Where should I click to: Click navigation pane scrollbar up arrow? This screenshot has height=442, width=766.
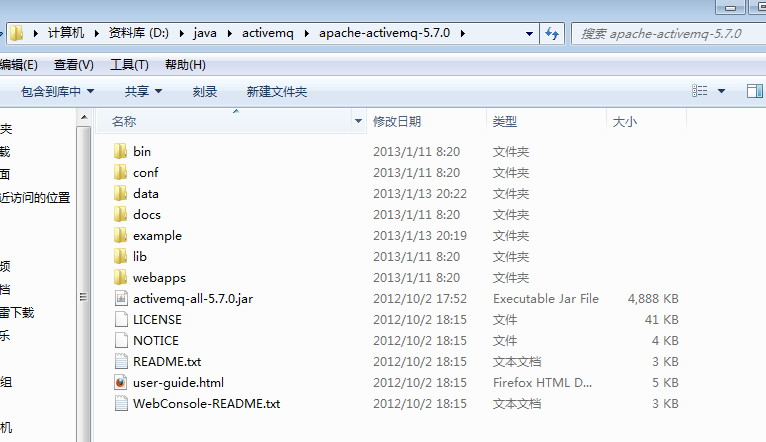coord(84,117)
